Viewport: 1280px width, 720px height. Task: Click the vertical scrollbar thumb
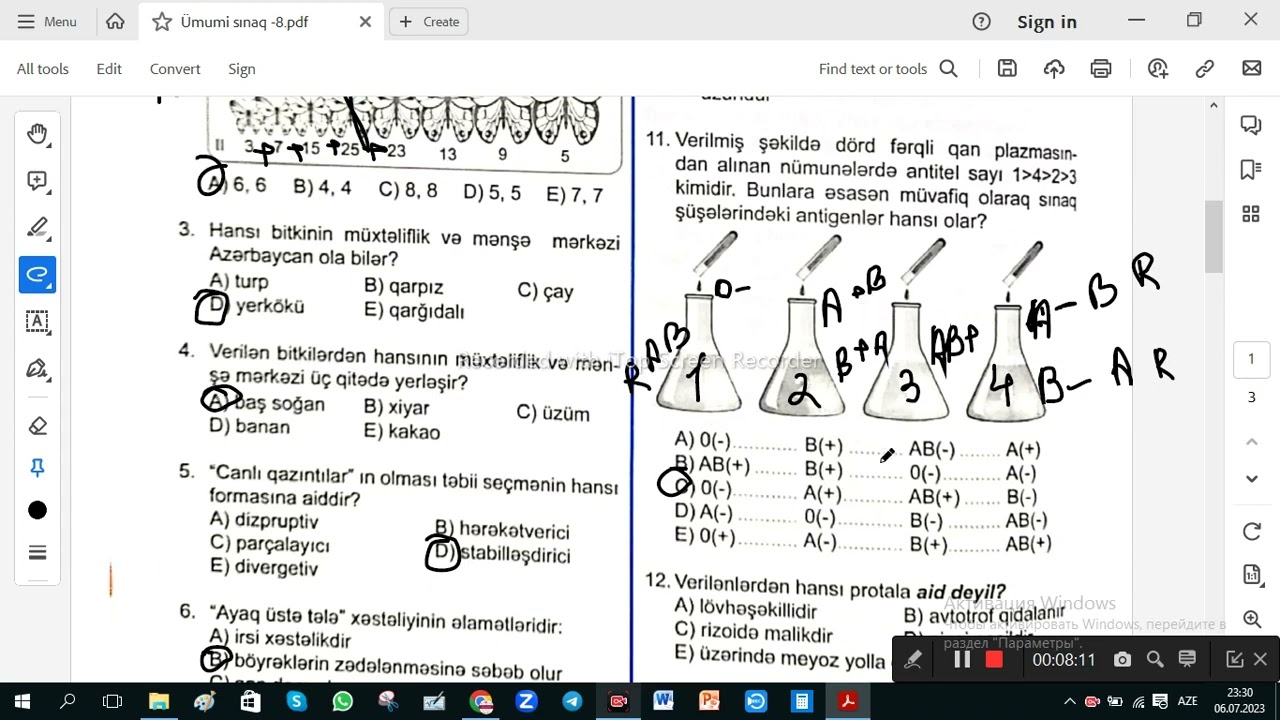1214,237
